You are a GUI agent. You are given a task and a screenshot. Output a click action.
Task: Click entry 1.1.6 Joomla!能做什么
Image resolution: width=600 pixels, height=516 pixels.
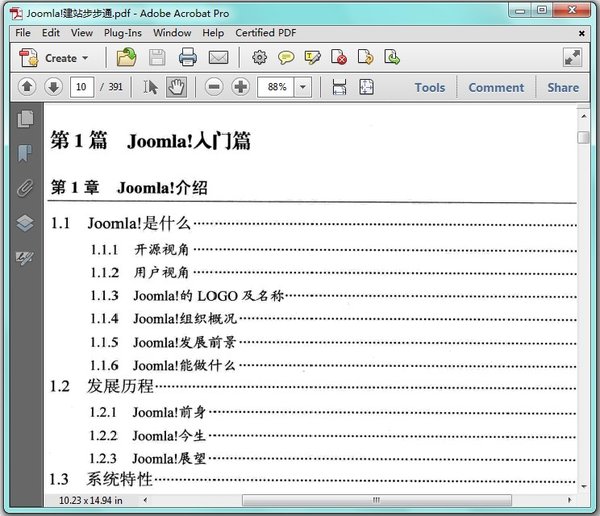(163, 366)
